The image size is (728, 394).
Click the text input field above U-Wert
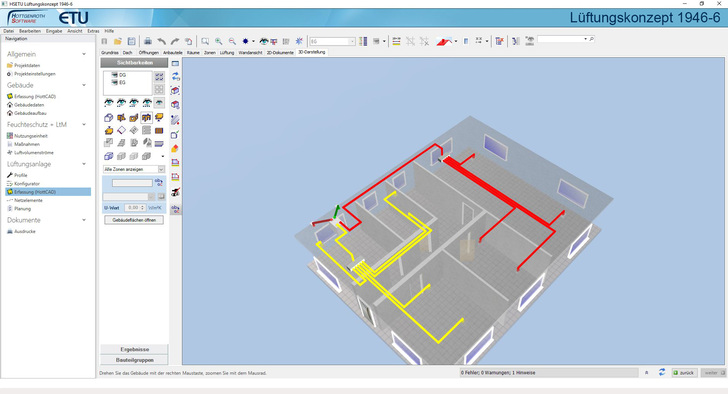[132, 183]
